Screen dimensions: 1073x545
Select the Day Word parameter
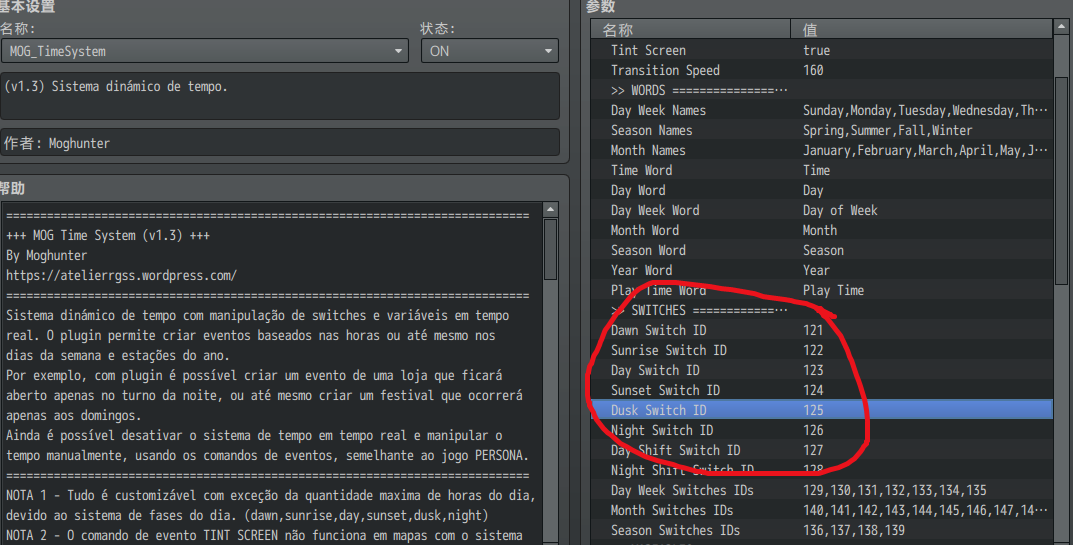tap(822, 190)
